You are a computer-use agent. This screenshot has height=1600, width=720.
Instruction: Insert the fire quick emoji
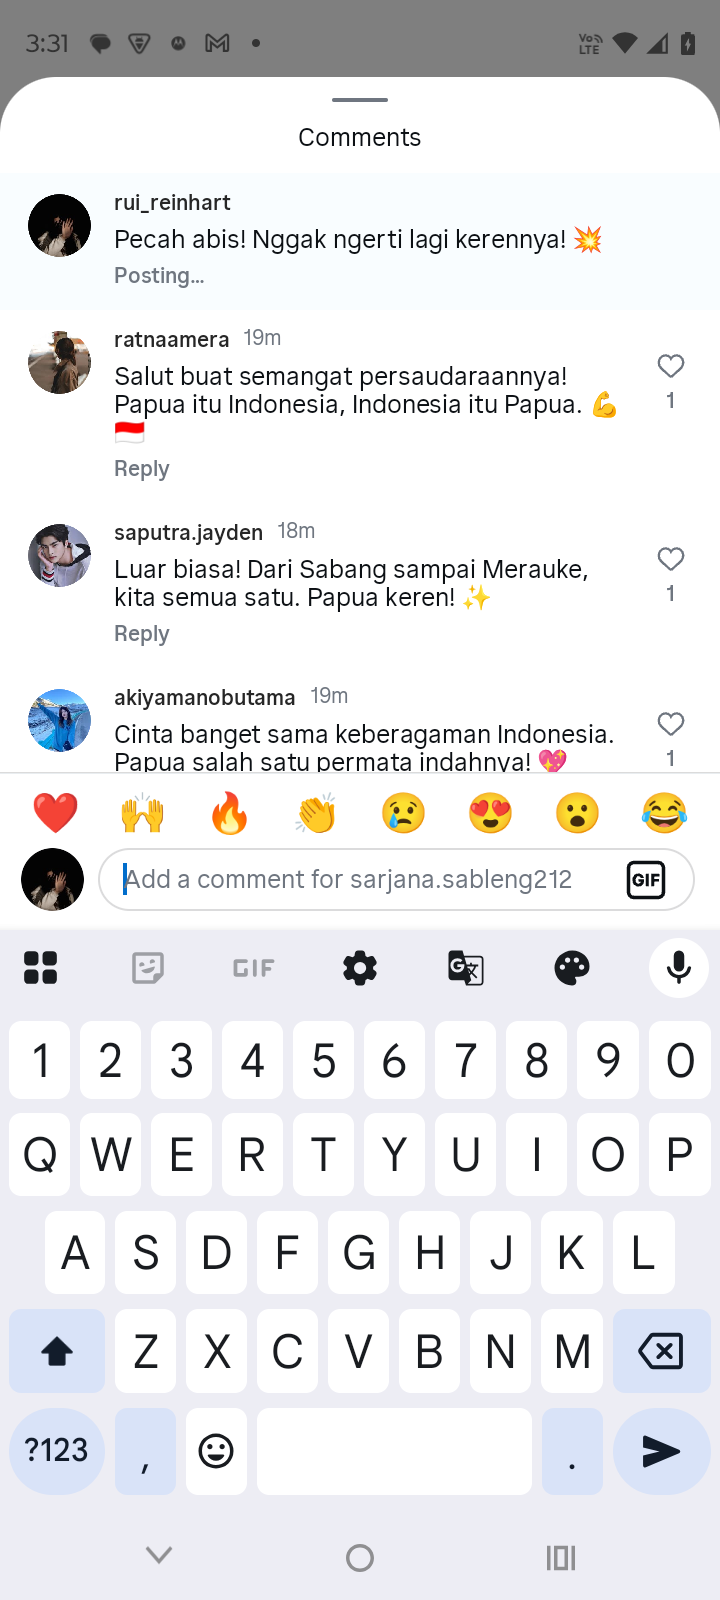point(229,813)
